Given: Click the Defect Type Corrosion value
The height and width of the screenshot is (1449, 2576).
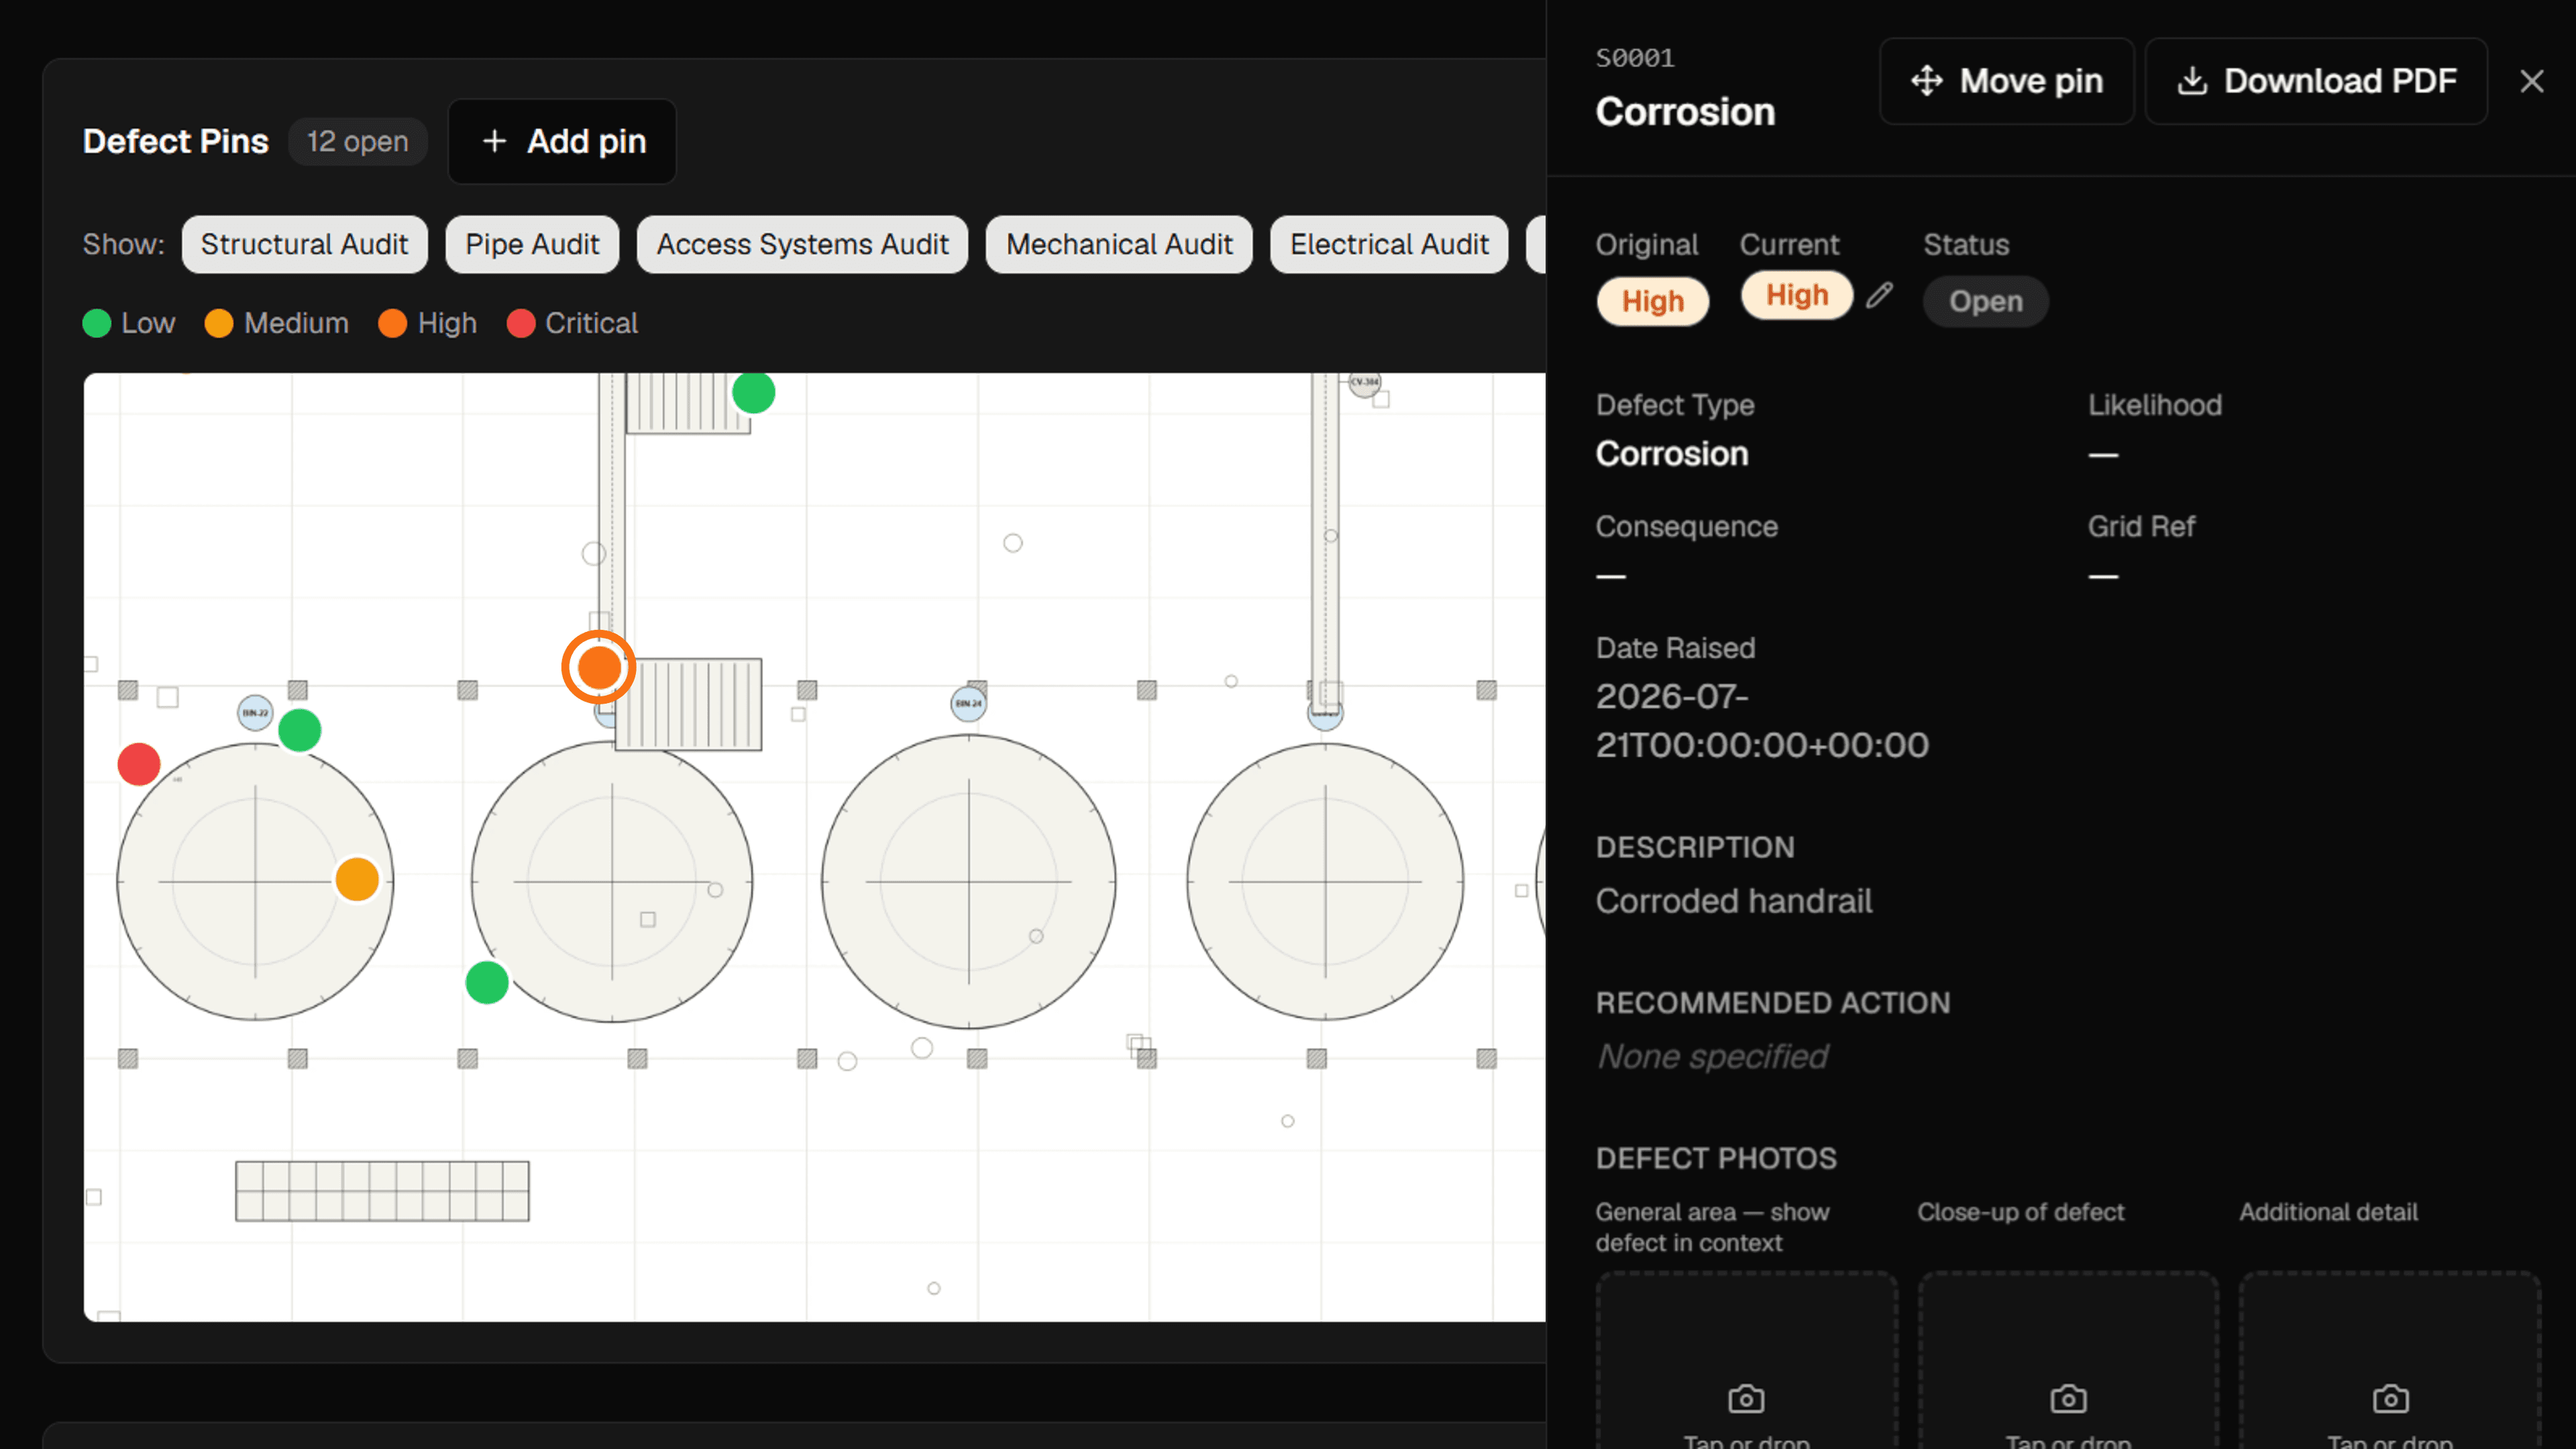Looking at the screenshot, I should click(x=1672, y=454).
